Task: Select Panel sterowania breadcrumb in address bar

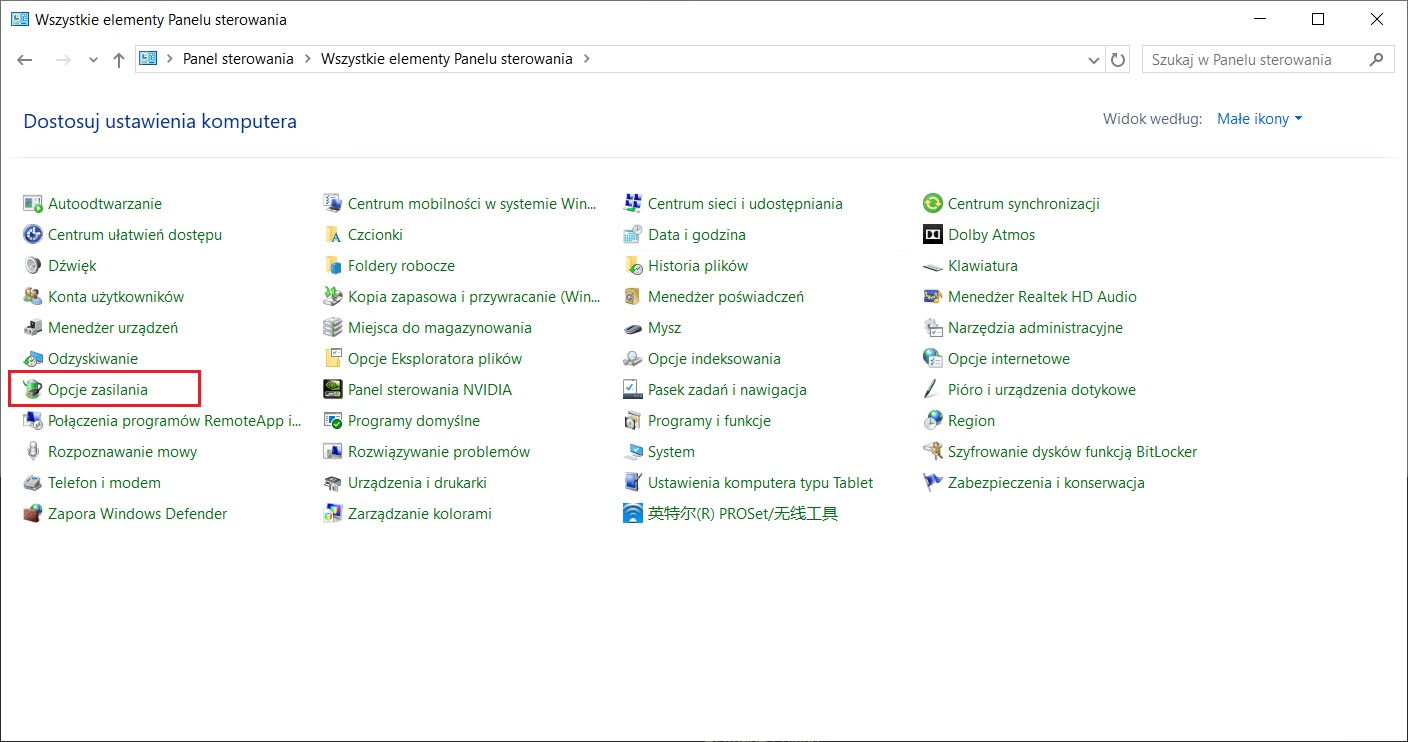Action: coord(238,59)
